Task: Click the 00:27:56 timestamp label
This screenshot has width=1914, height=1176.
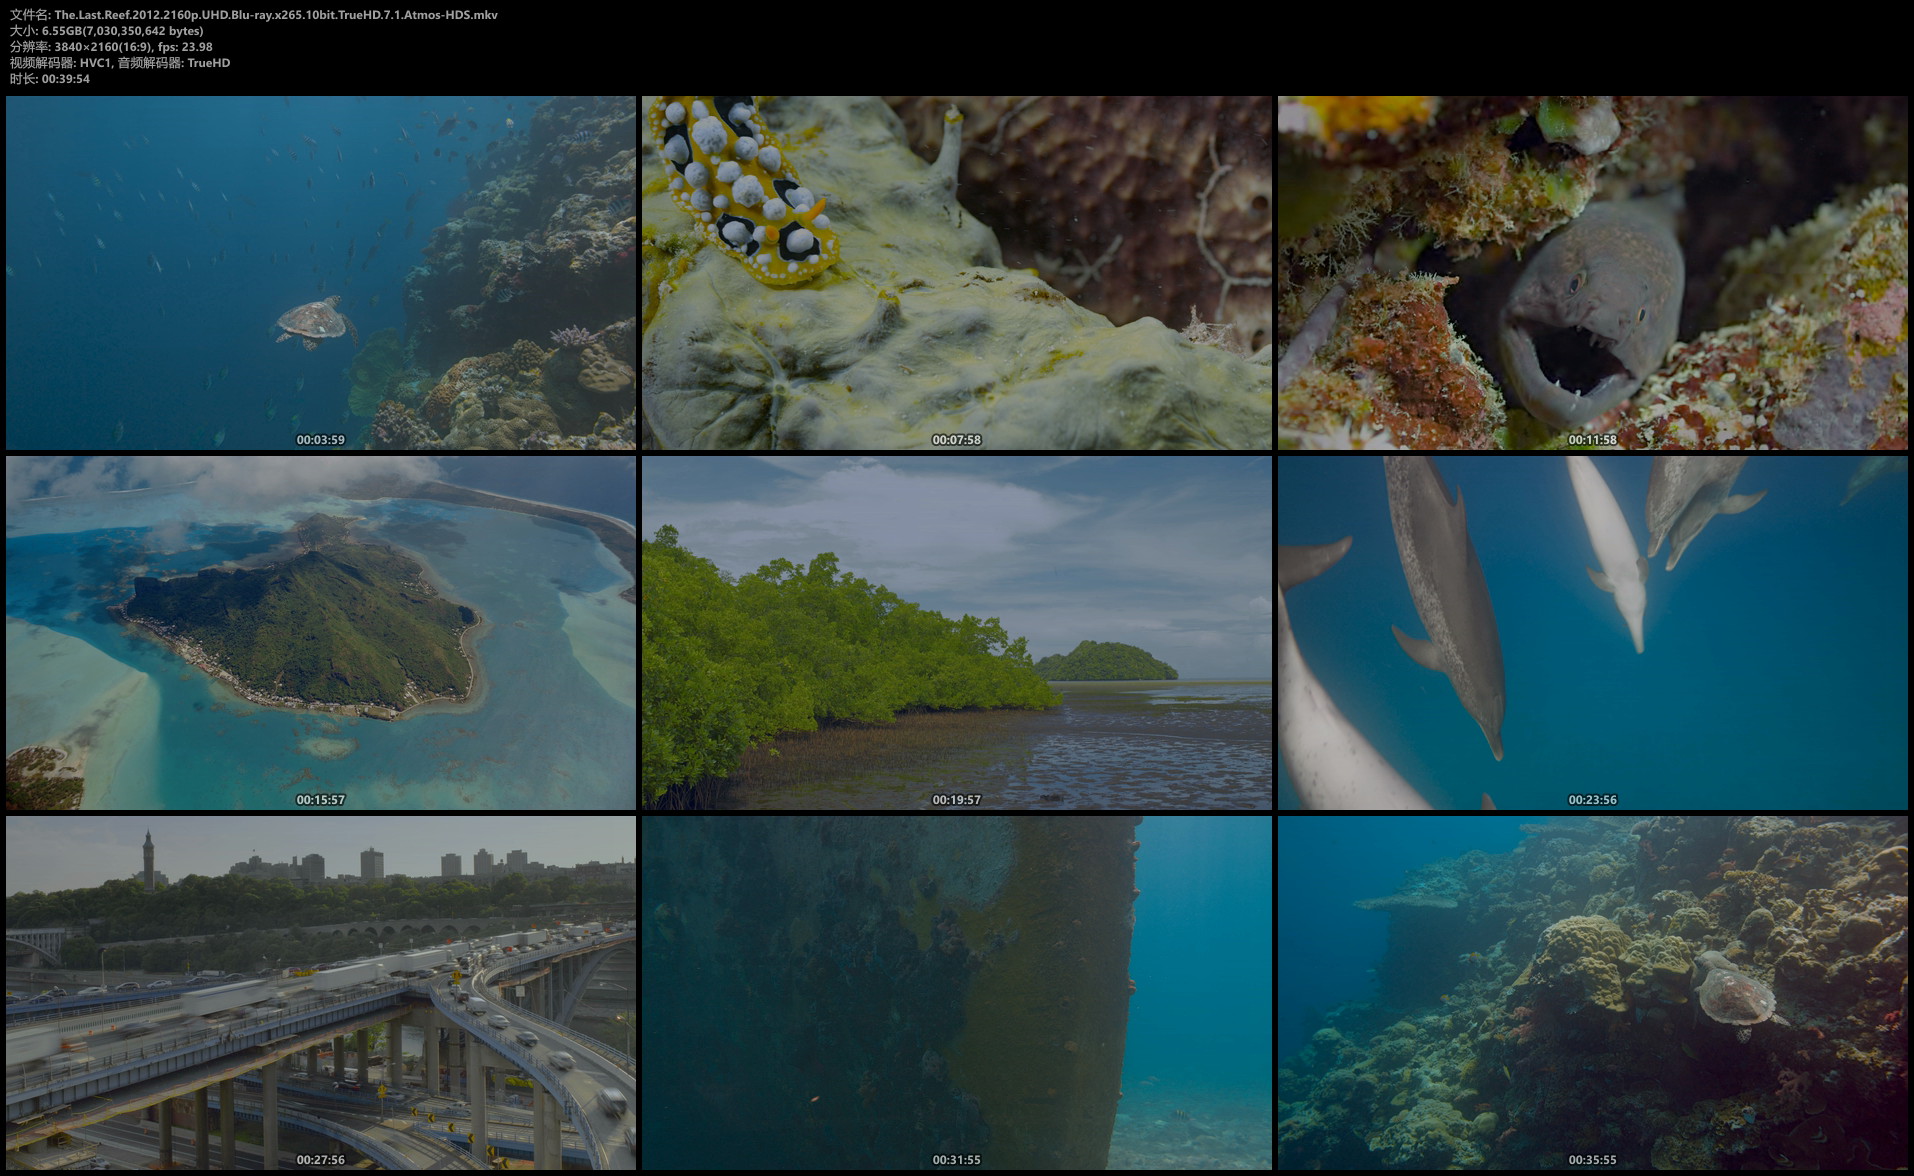Action: click(320, 1160)
